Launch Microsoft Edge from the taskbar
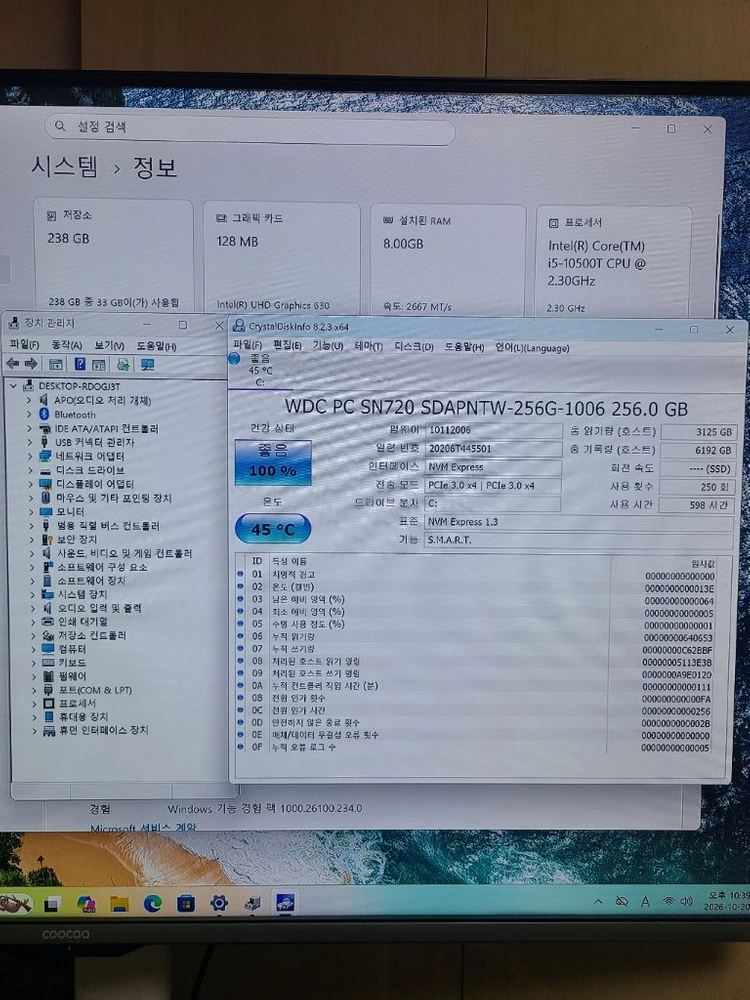Screen dimensions: 750x1000 (x=152, y=903)
